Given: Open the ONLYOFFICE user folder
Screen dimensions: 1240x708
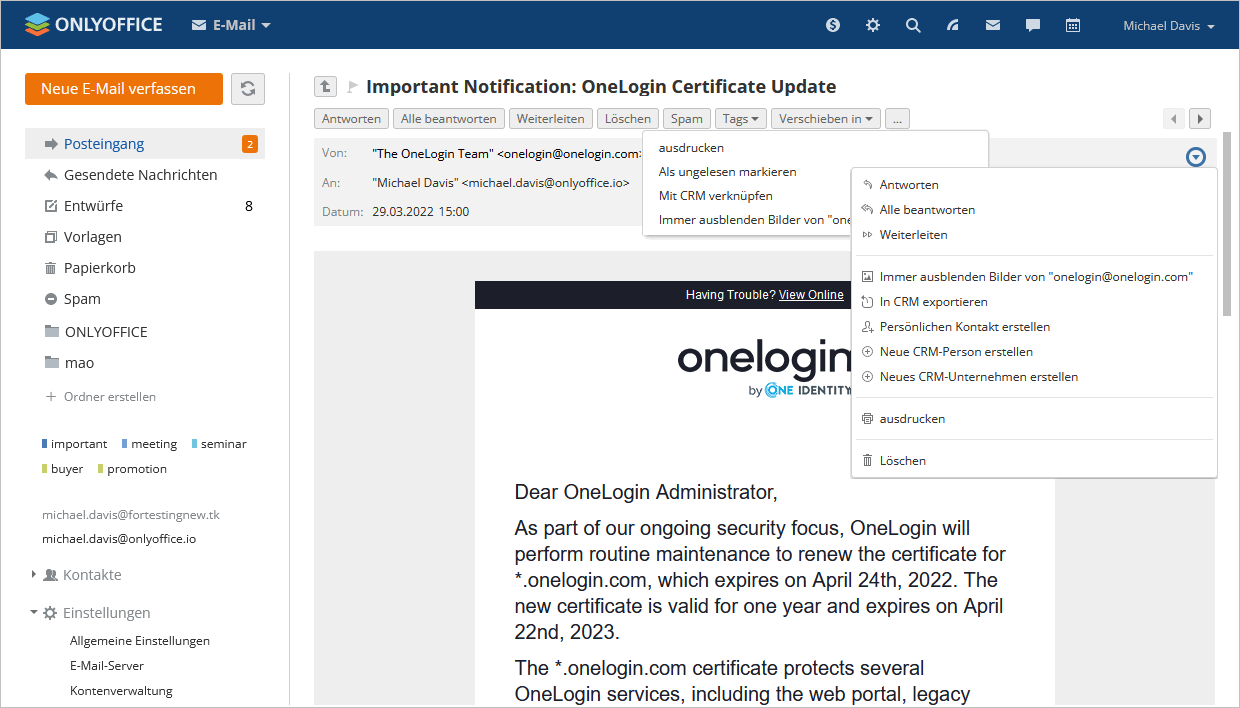Looking at the screenshot, I should click(x=145, y=332).
